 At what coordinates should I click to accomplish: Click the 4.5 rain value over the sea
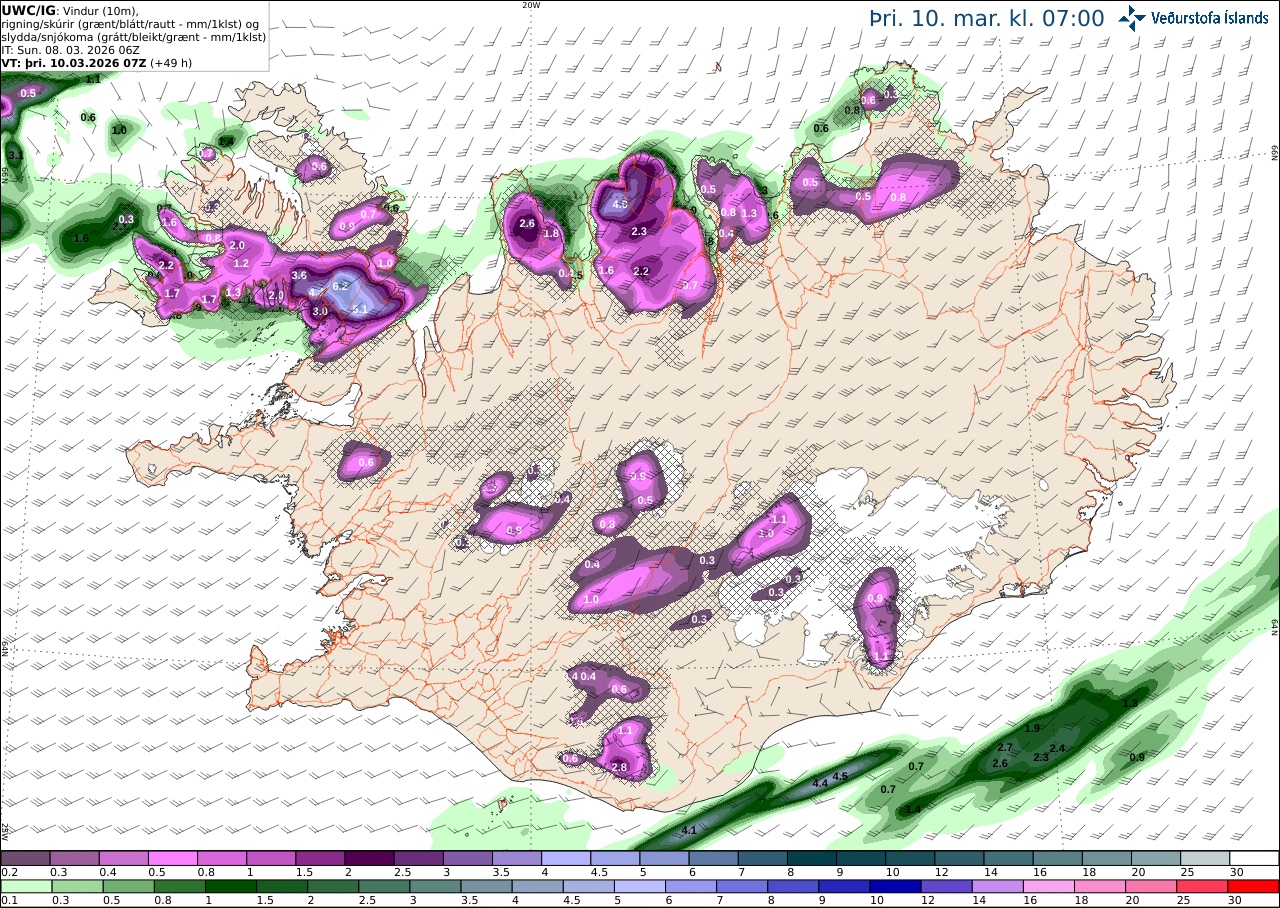pos(840,776)
